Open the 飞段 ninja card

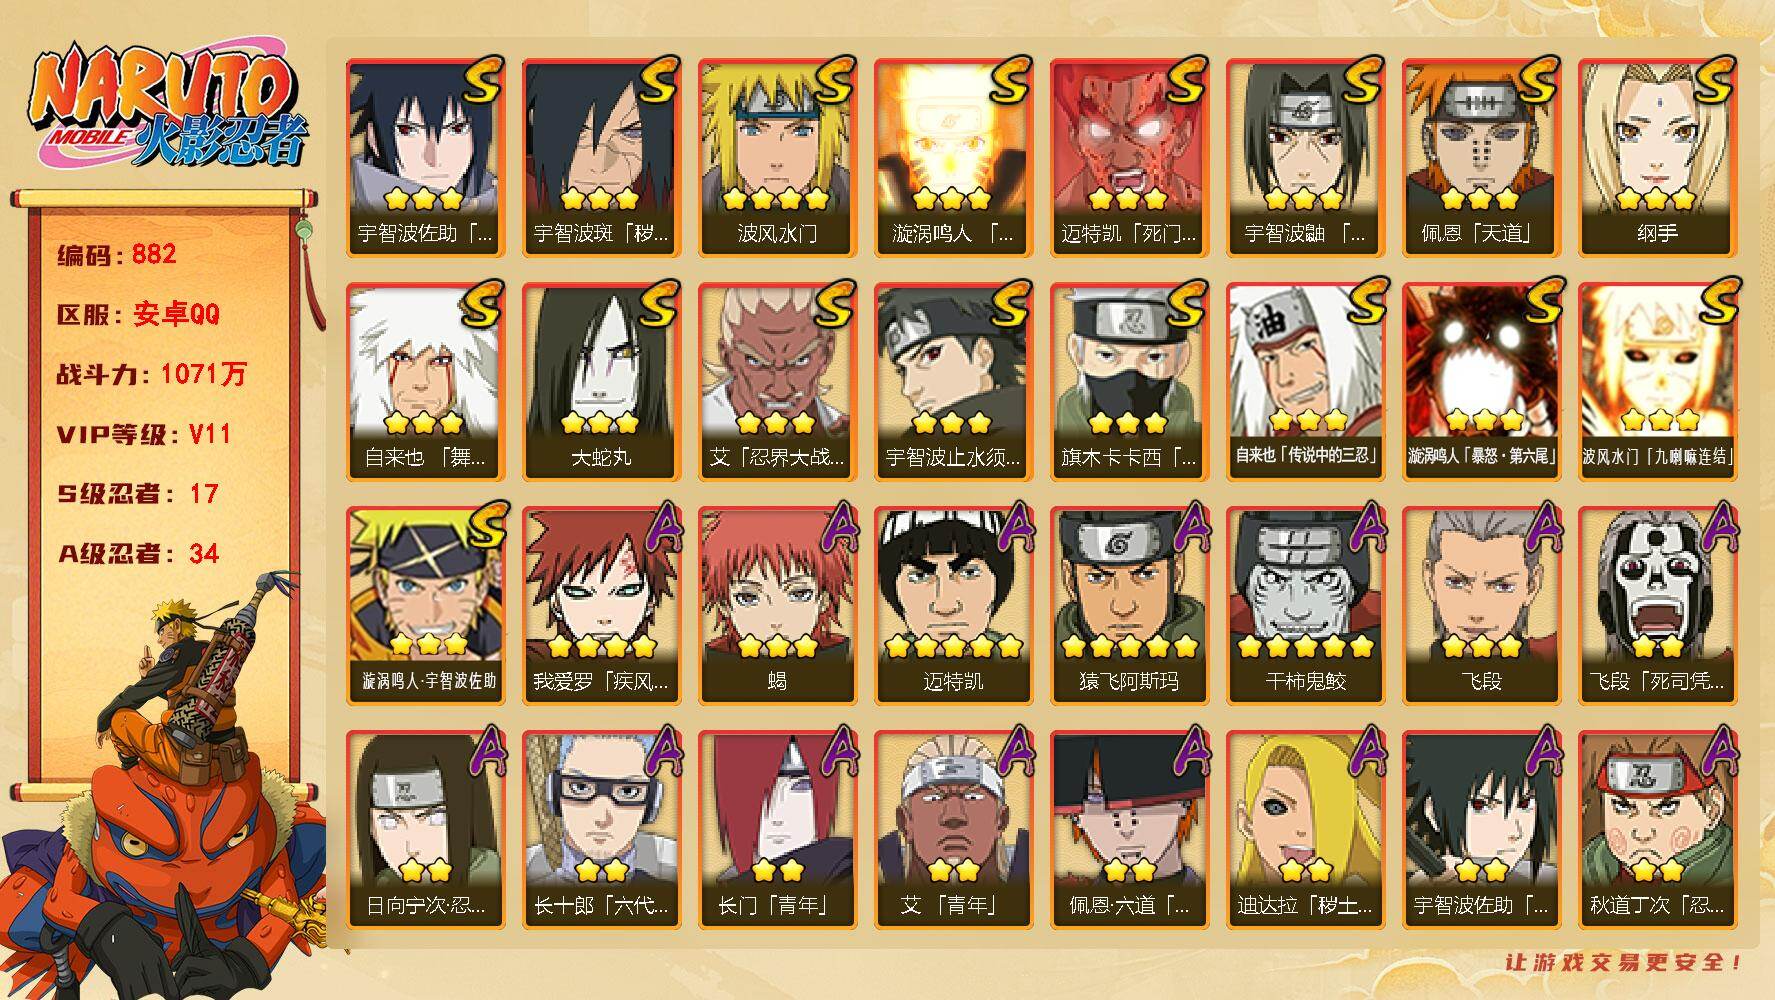(x=1481, y=606)
